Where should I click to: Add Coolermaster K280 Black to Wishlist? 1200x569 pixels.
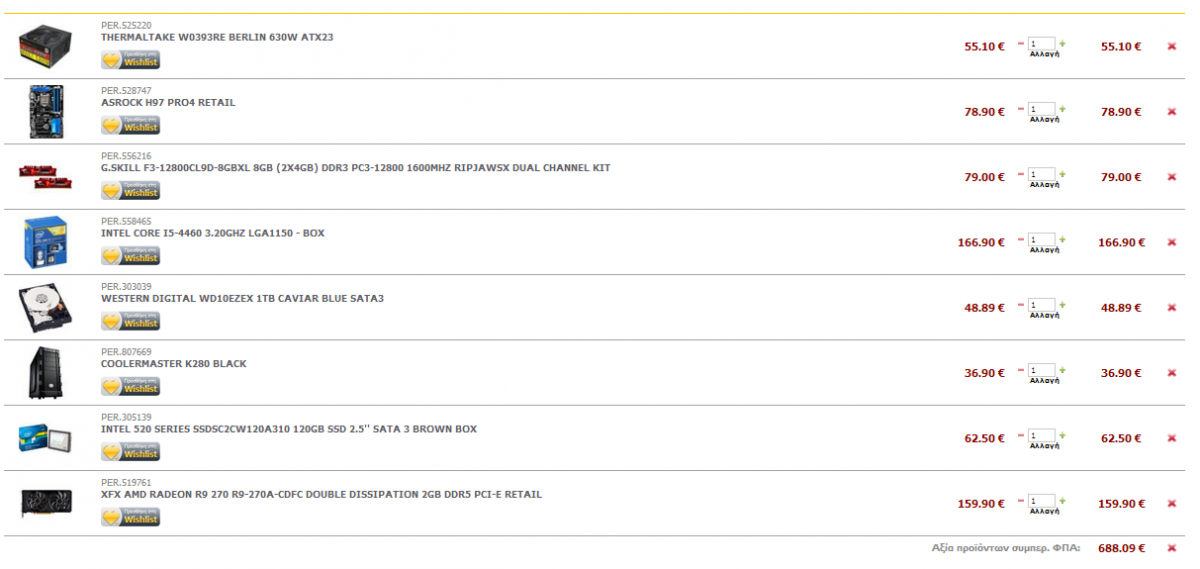coord(130,386)
